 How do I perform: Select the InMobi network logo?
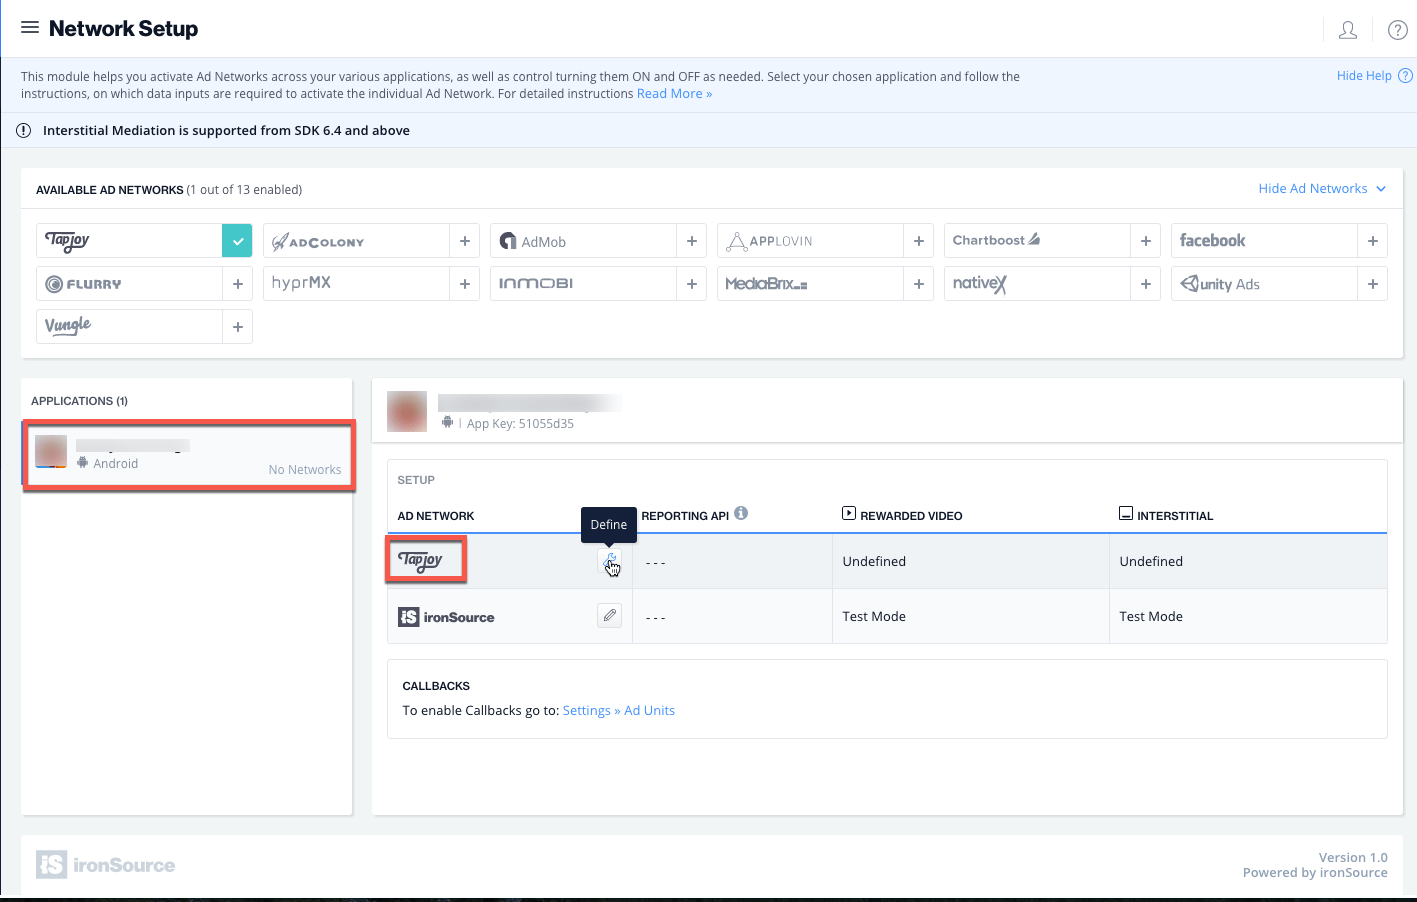pyautogui.click(x=536, y=284)
